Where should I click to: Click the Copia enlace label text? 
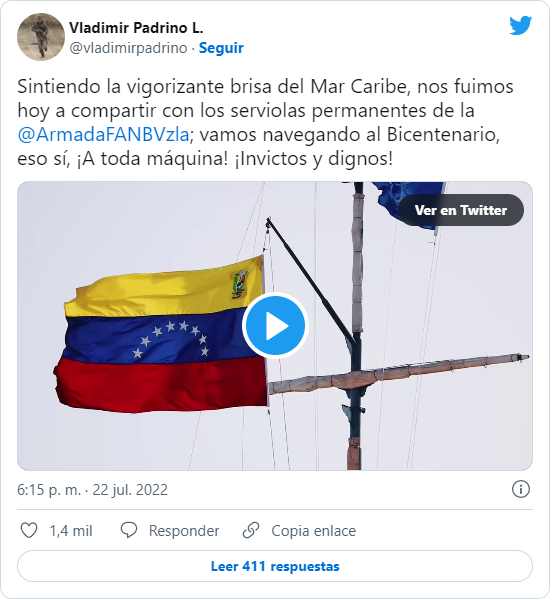314,531
